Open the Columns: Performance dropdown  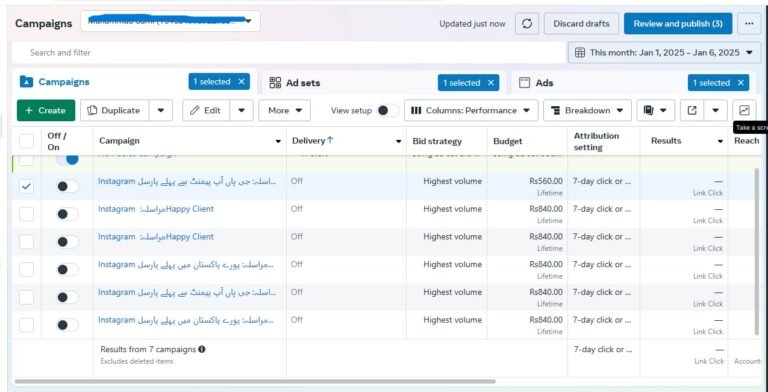coord(471,110)
